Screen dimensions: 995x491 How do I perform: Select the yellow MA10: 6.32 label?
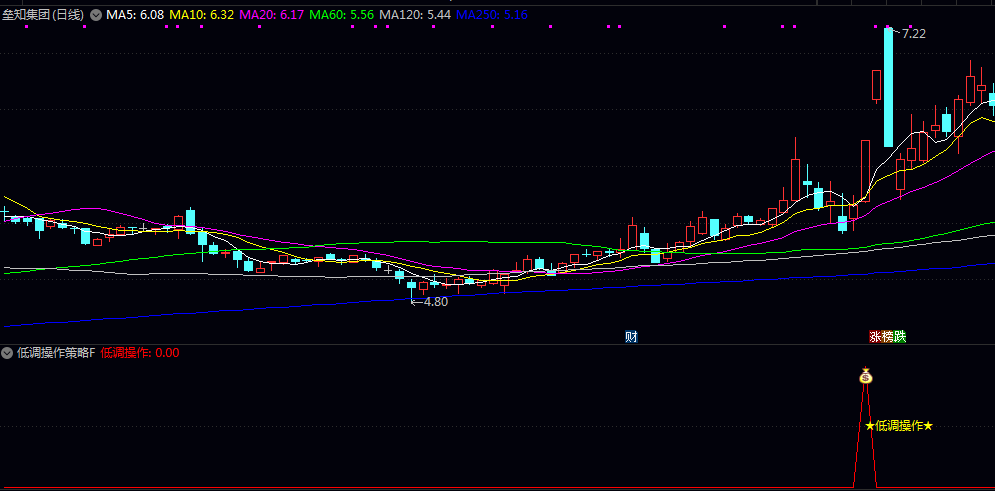201,15
